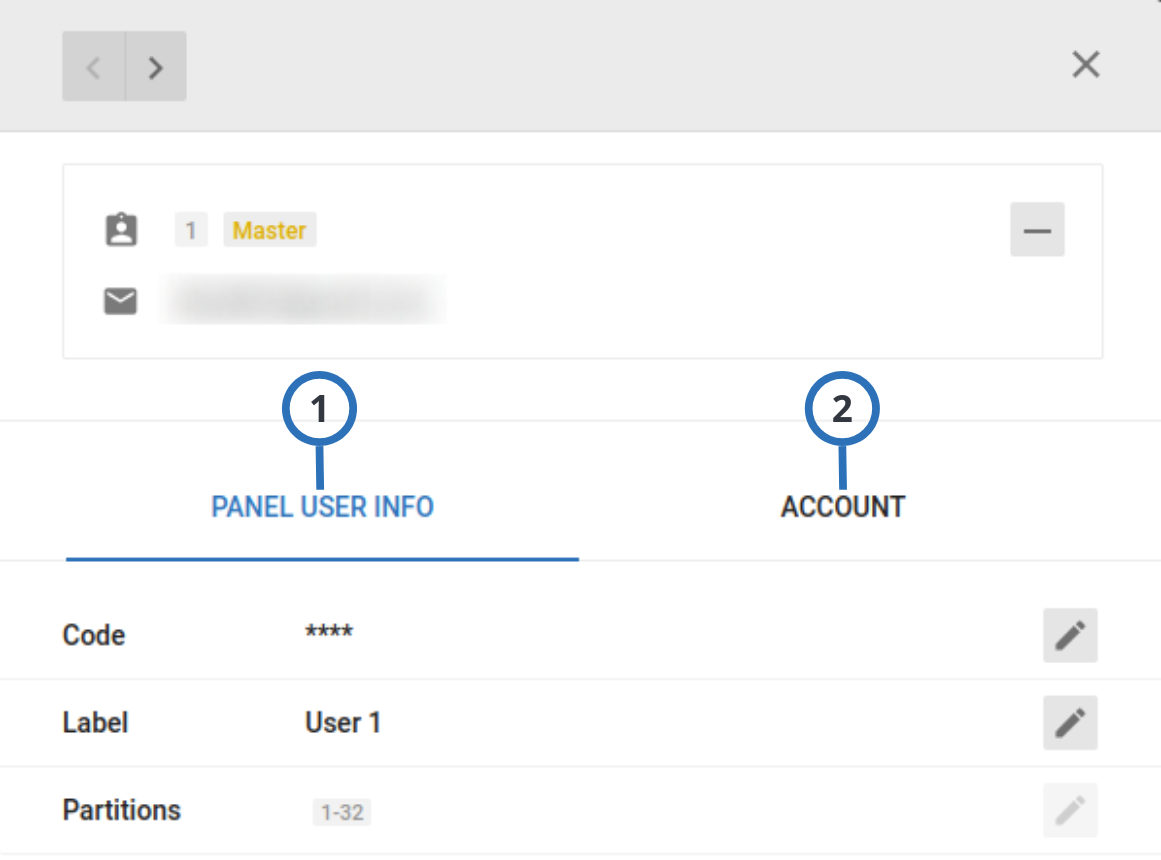Click the User 1 label value

[x=343, y=722]
